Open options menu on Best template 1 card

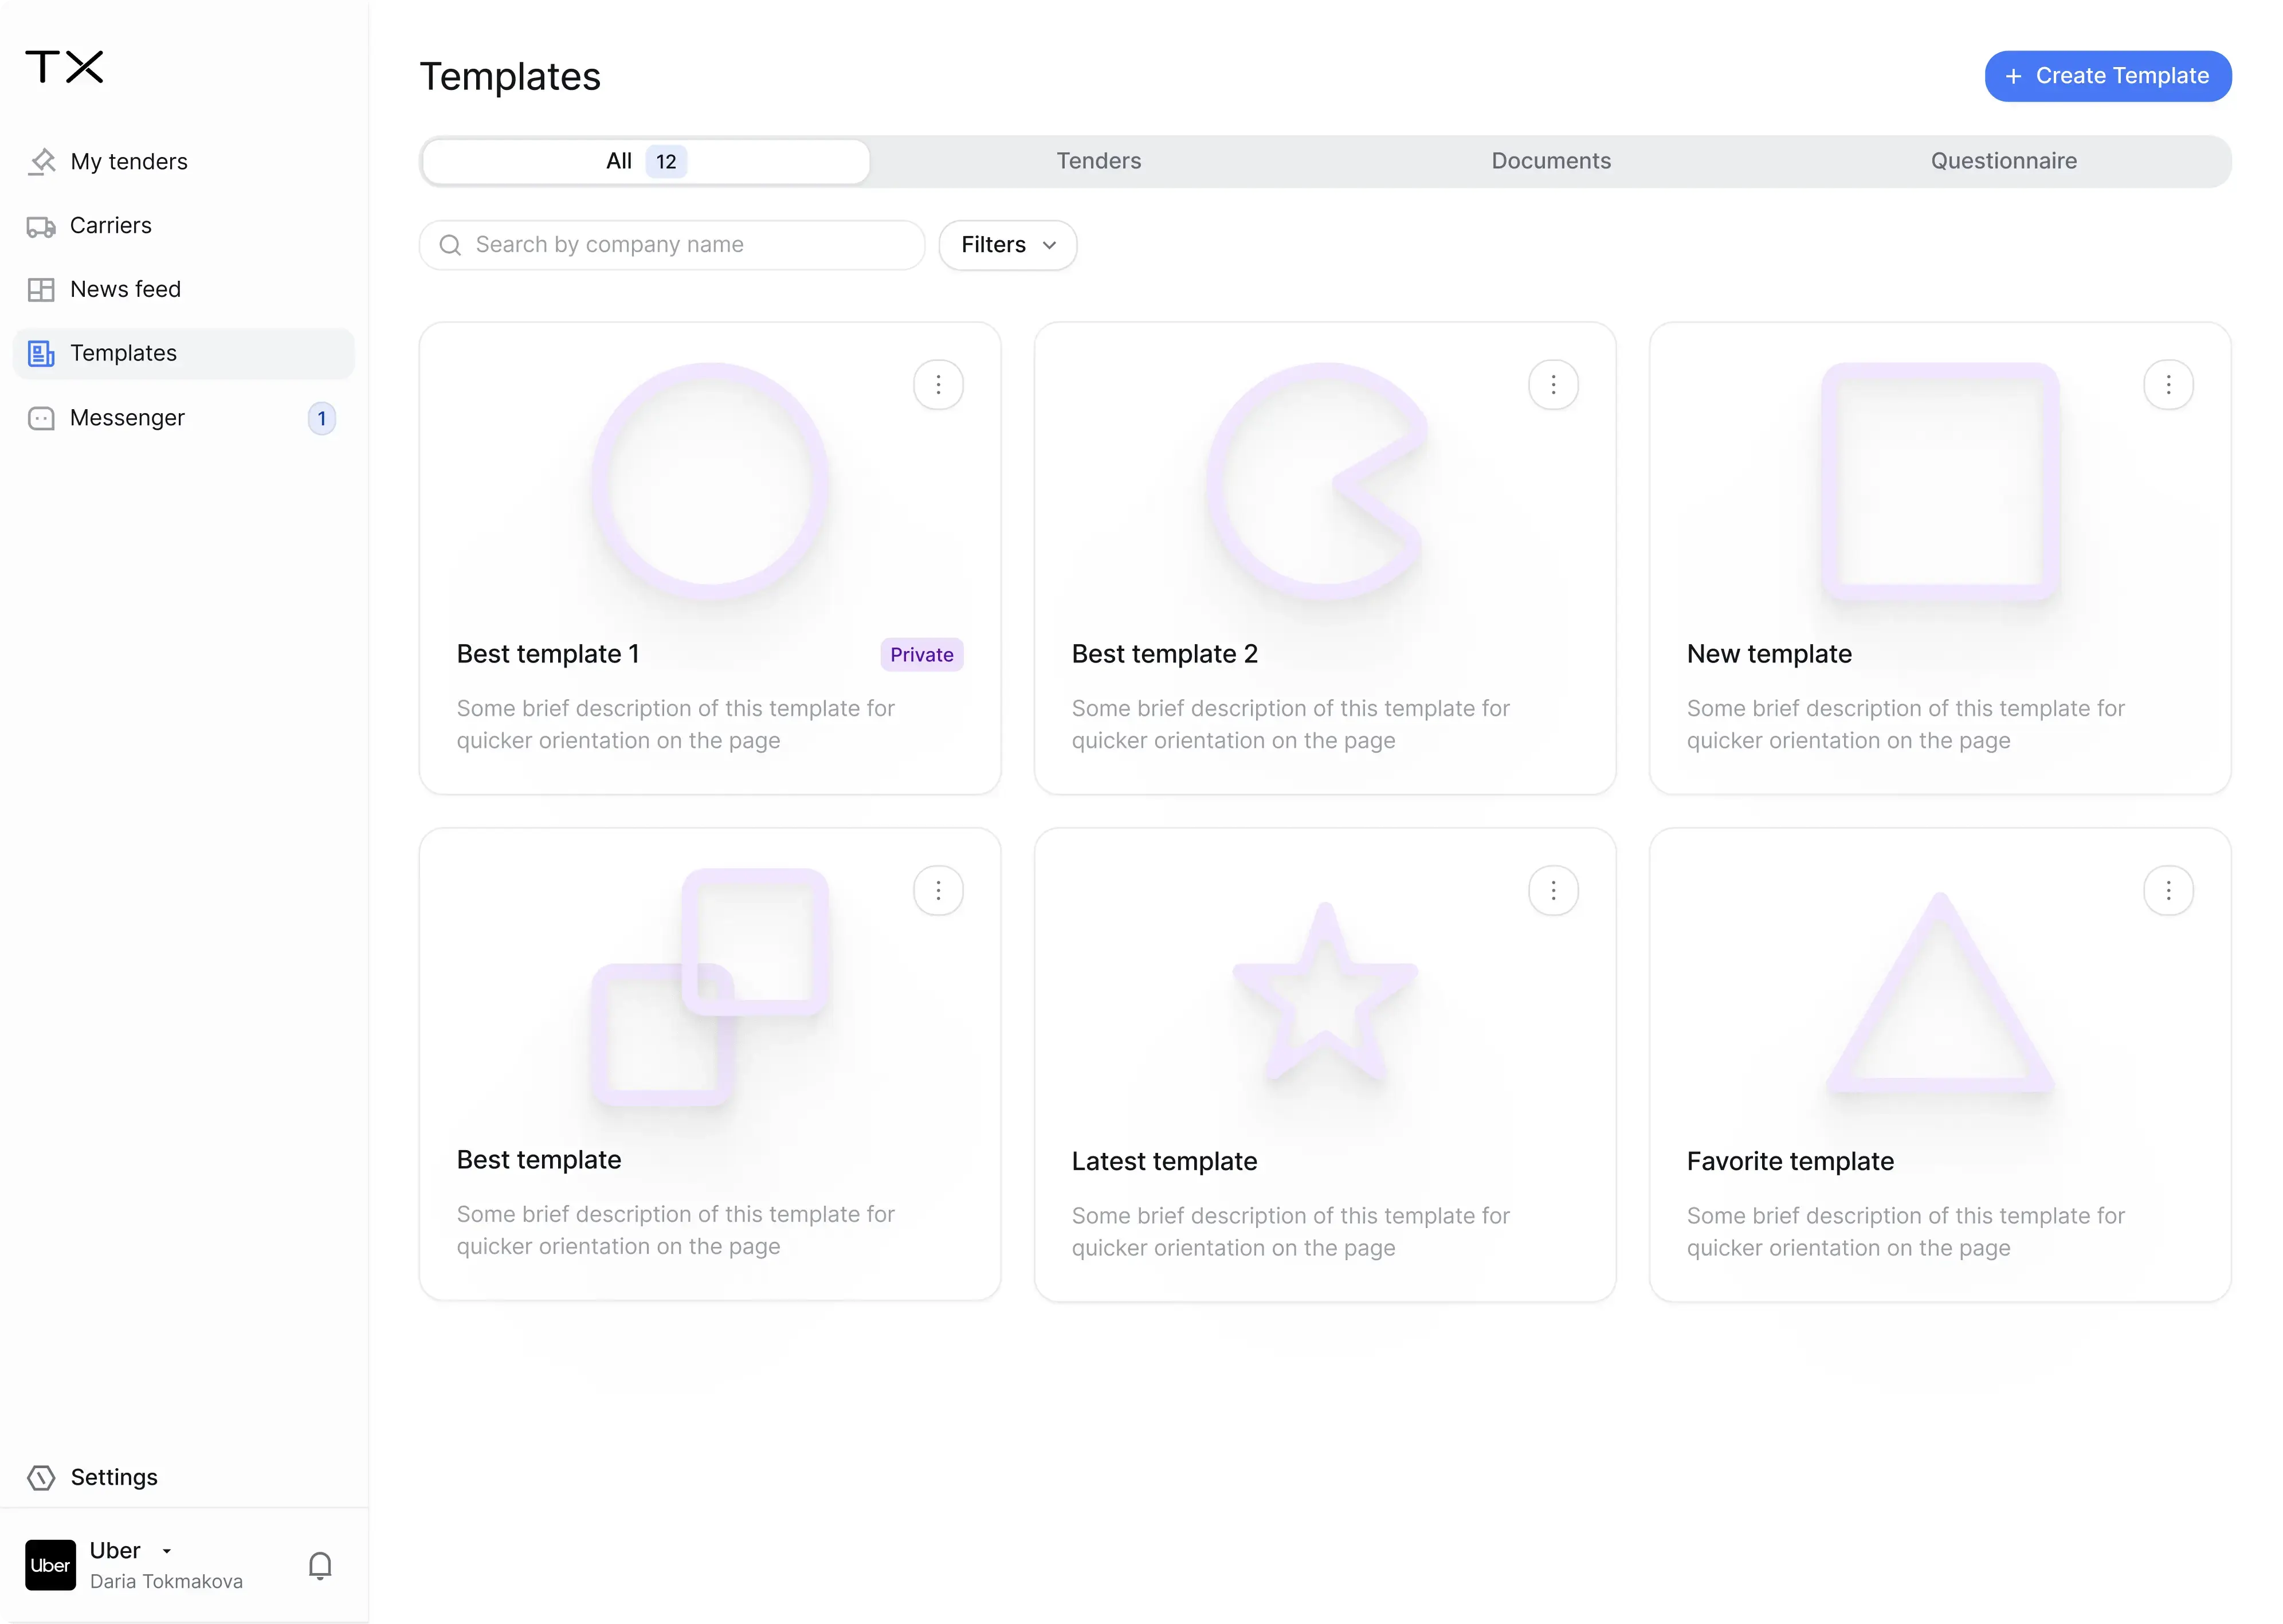pyautogui.click(x=938, y=384)
